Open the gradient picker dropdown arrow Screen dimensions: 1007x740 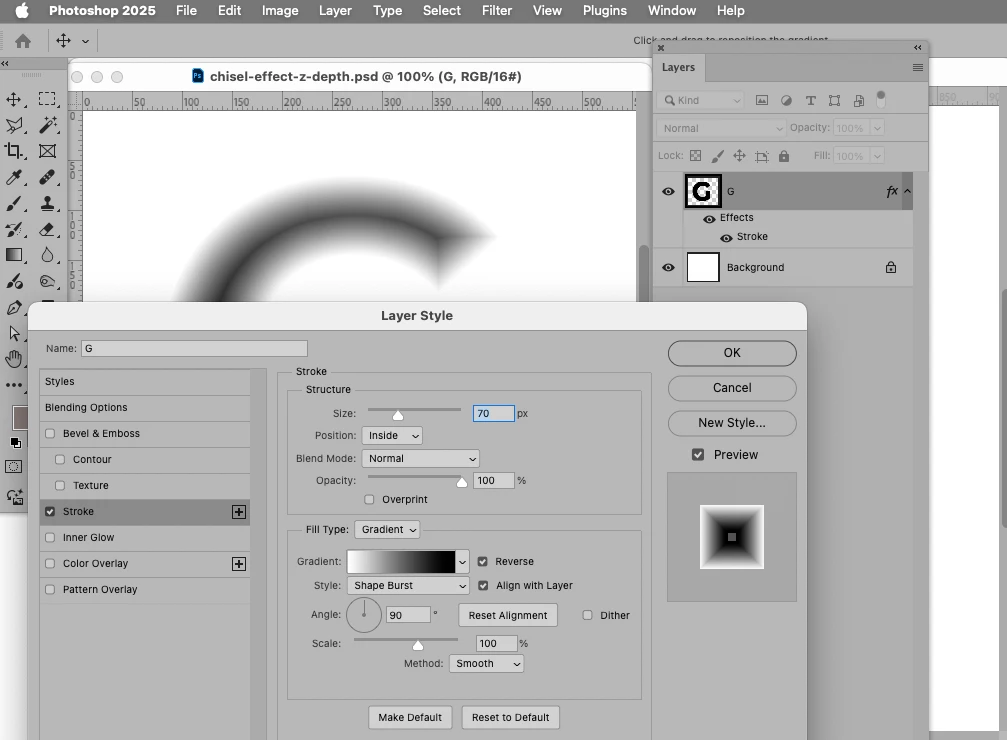point(462,562)
